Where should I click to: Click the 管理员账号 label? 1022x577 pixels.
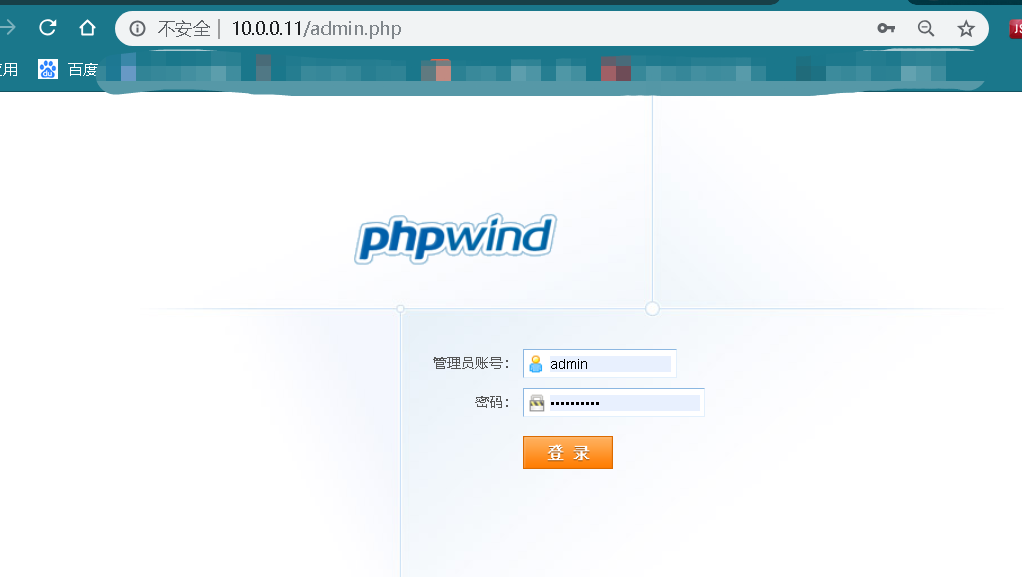[x=471, y=363]
